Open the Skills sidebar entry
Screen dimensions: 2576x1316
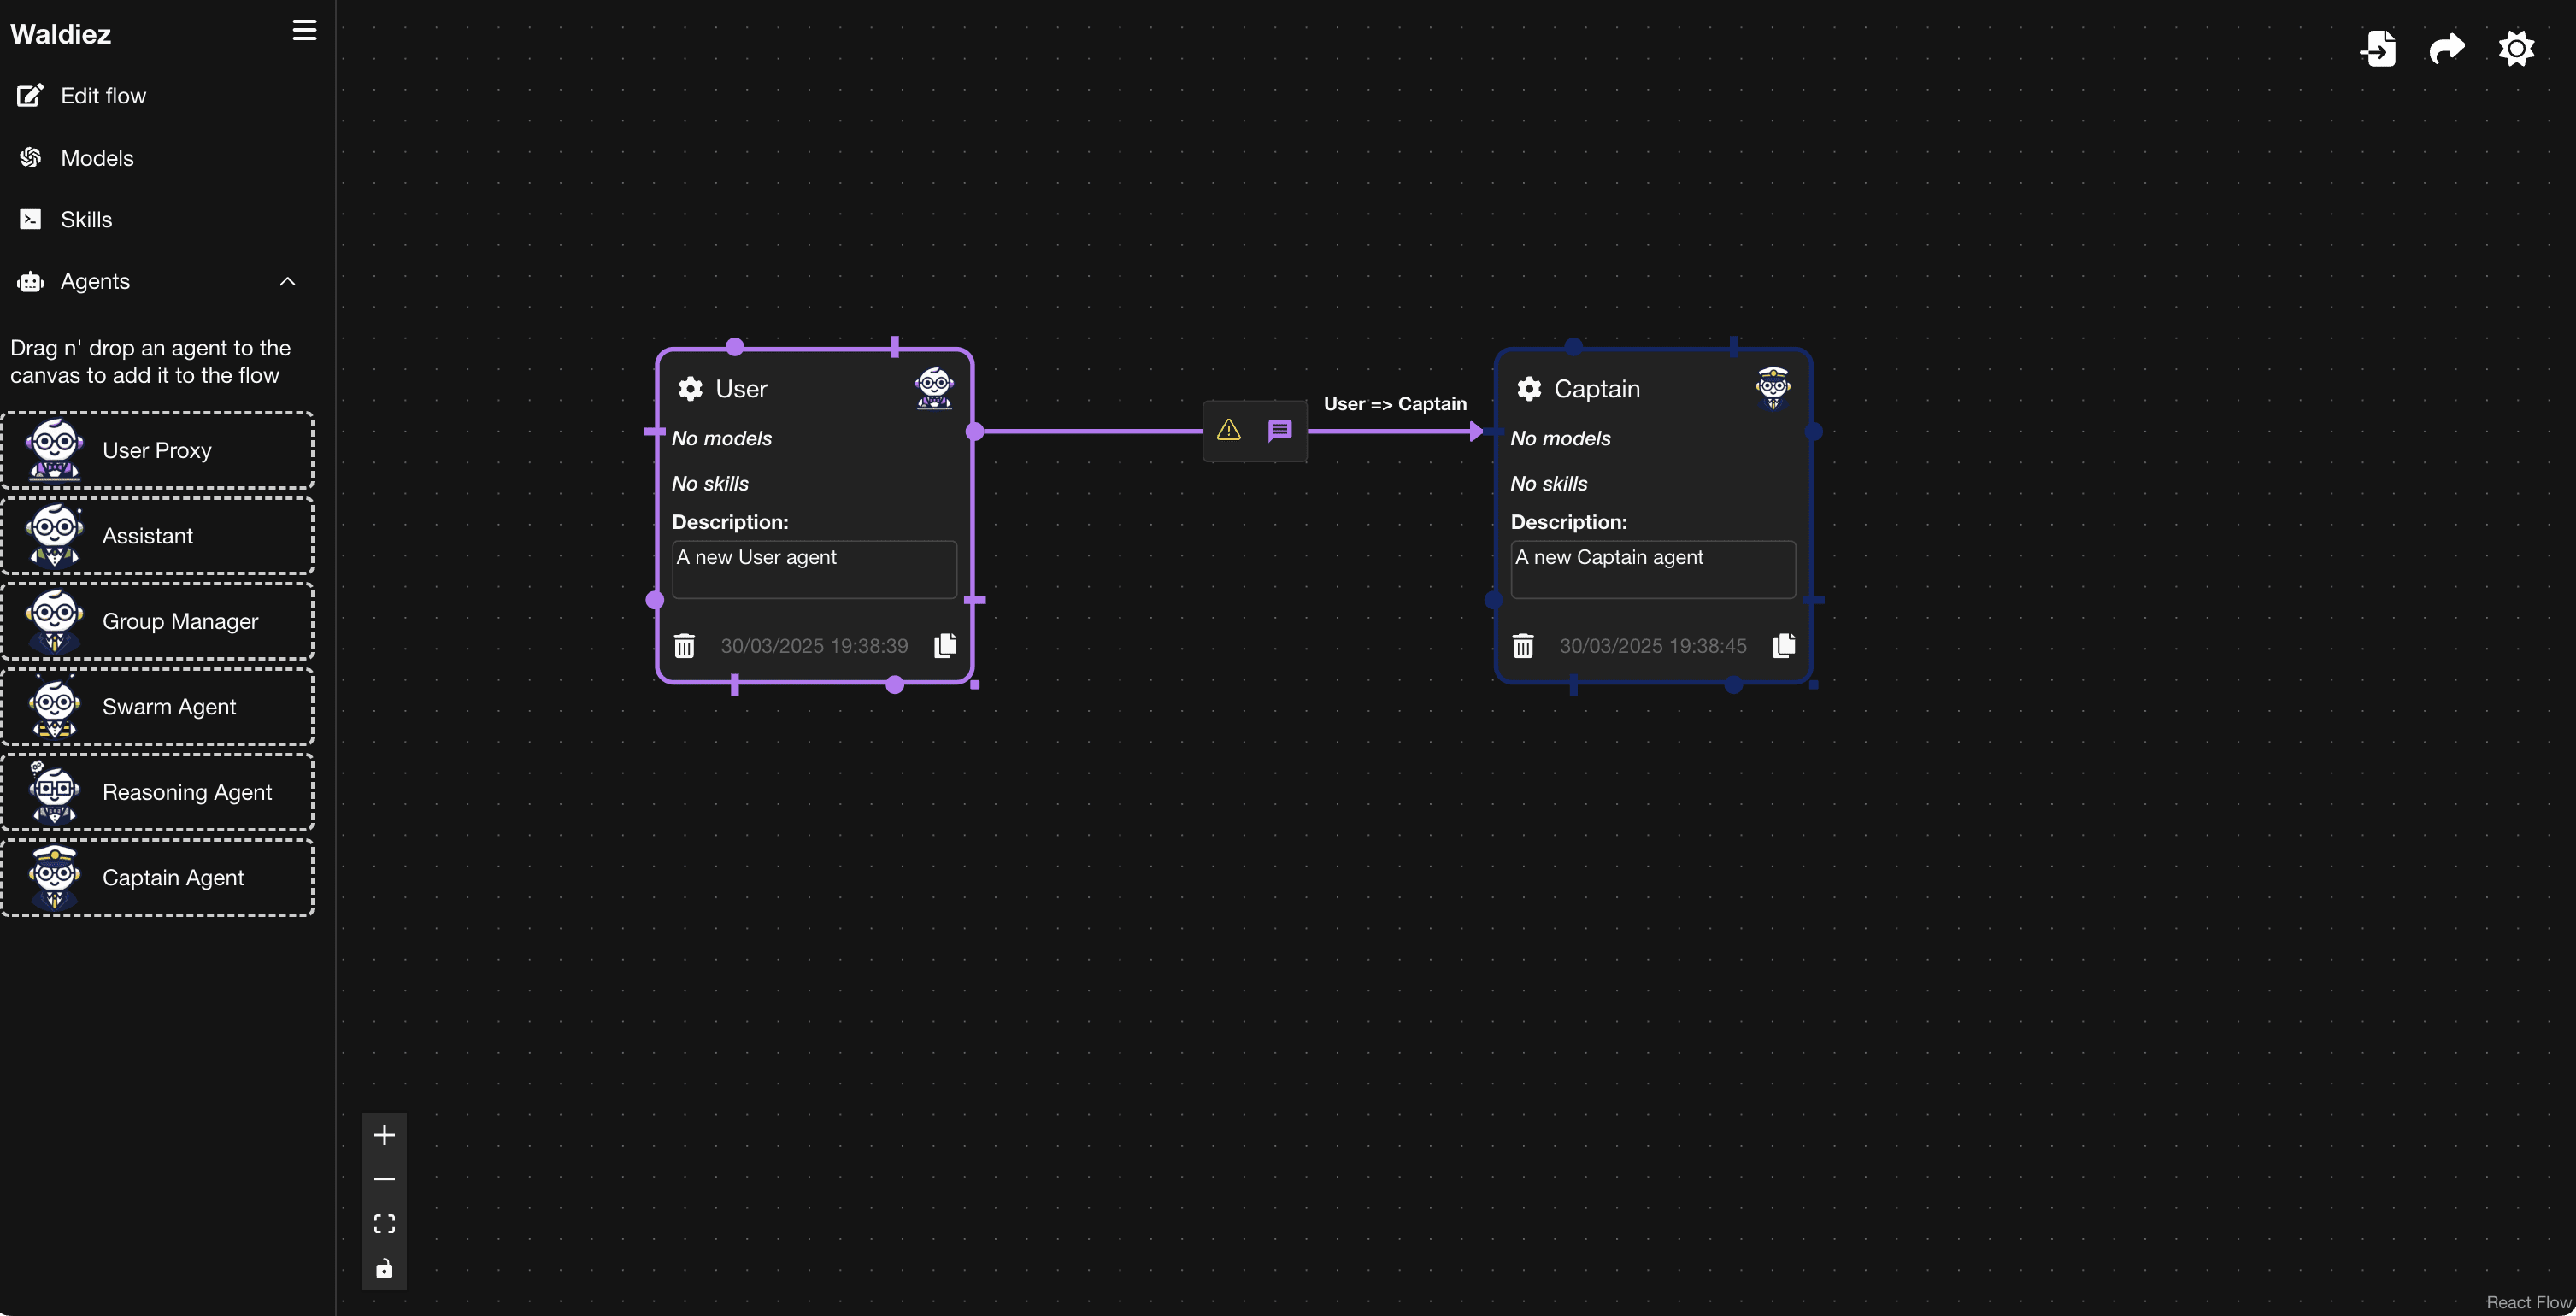tap(86, 219)
